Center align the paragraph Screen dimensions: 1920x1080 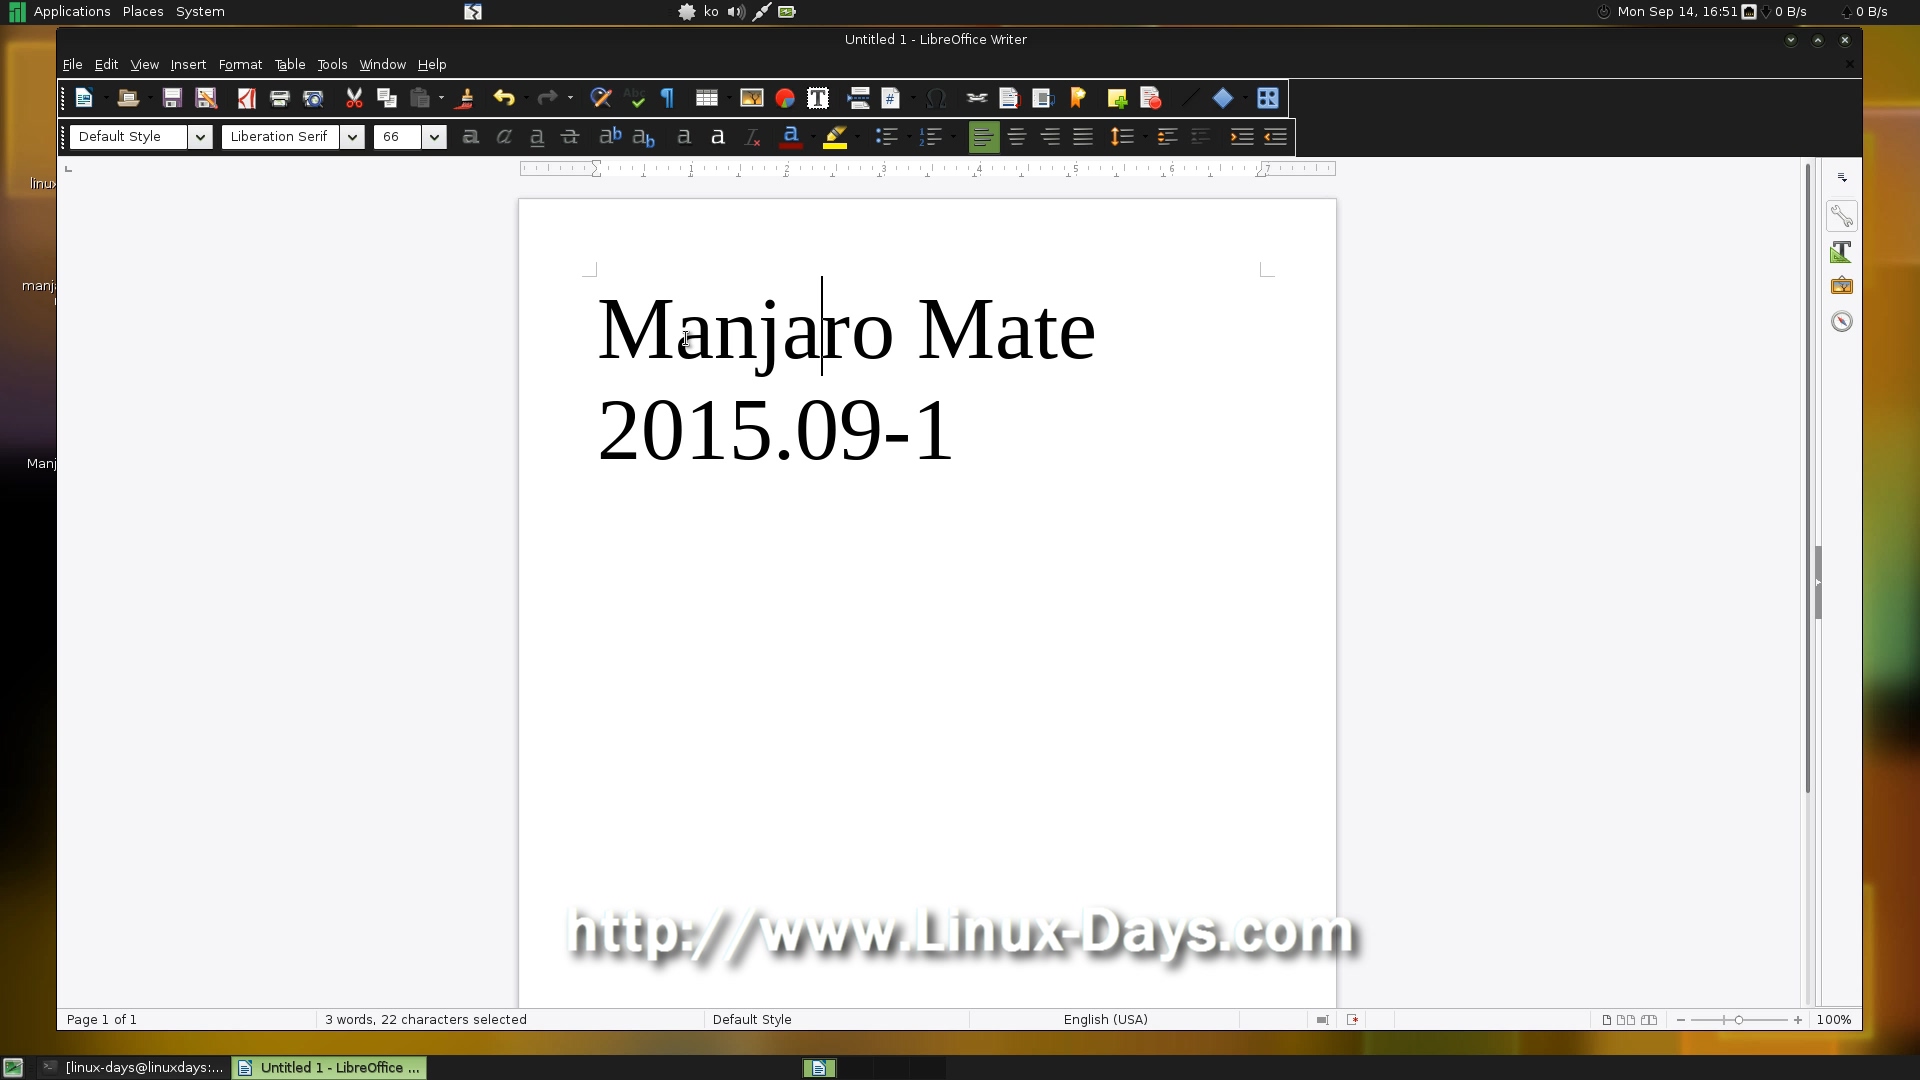tap(1017, 137)
